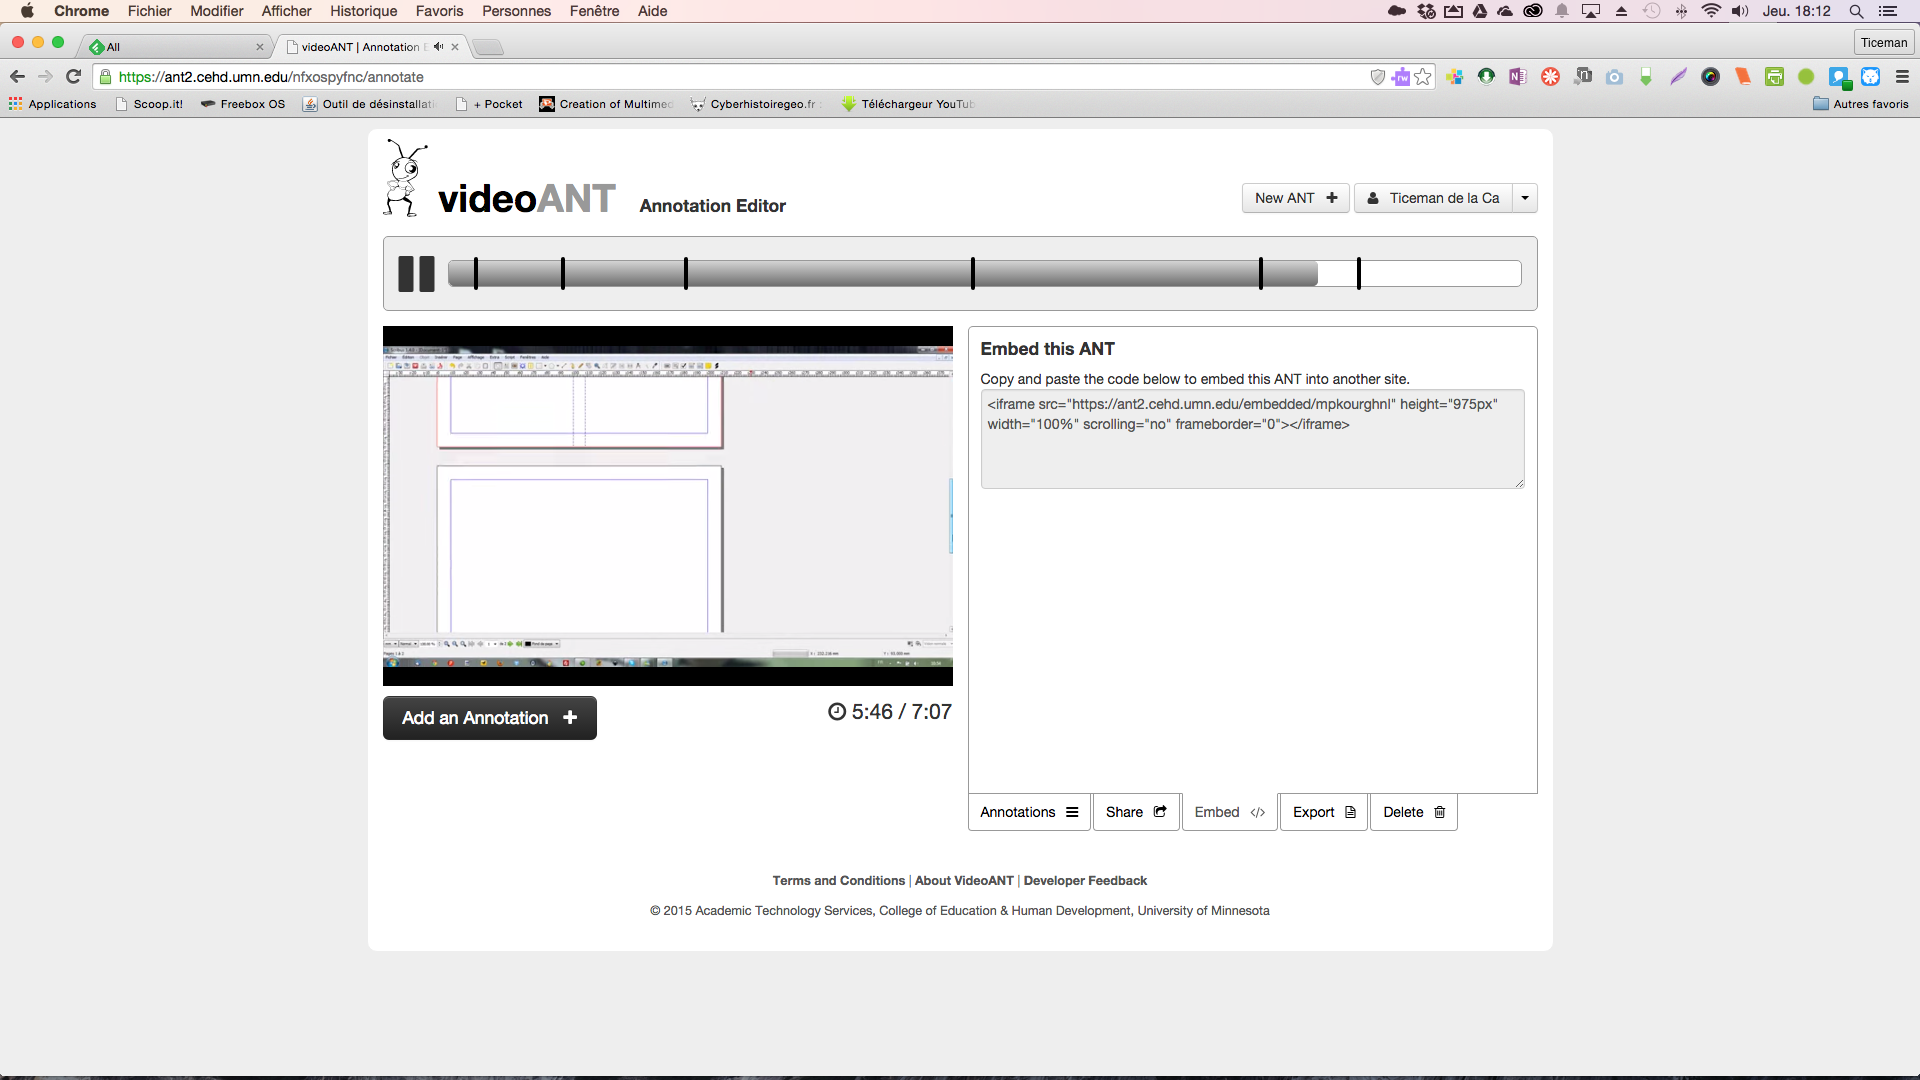Jump to the last annotation marker on timeline

(x=1359, y=274)
